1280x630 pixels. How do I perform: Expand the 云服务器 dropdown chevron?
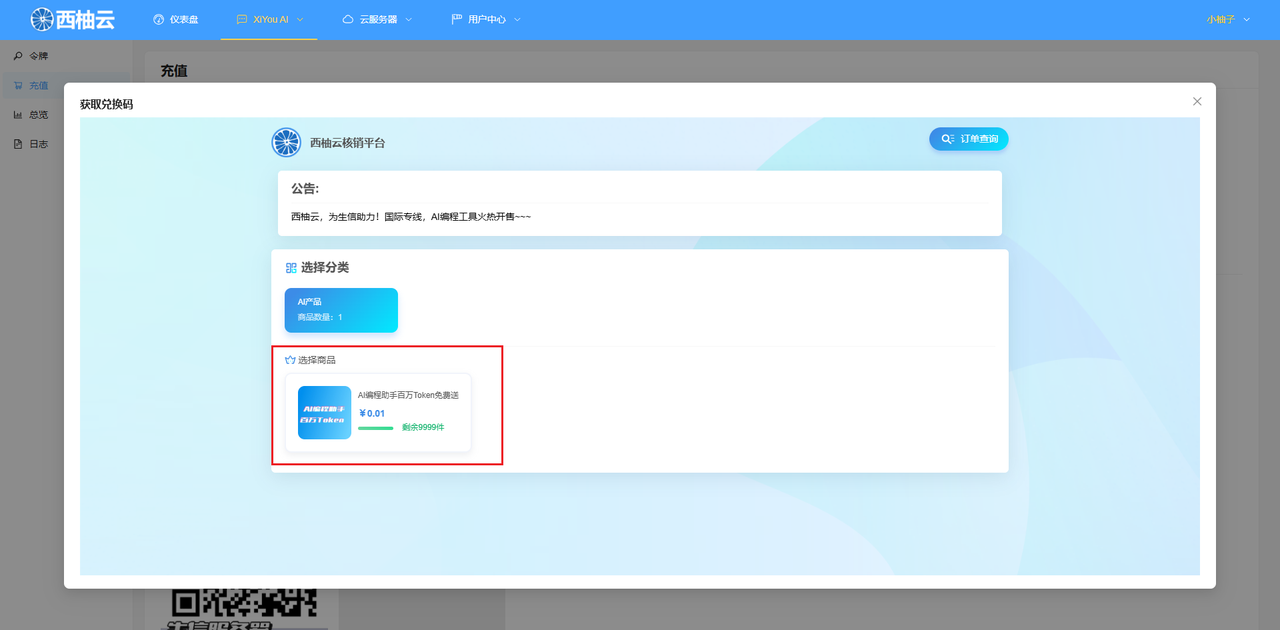click(408, 20)
